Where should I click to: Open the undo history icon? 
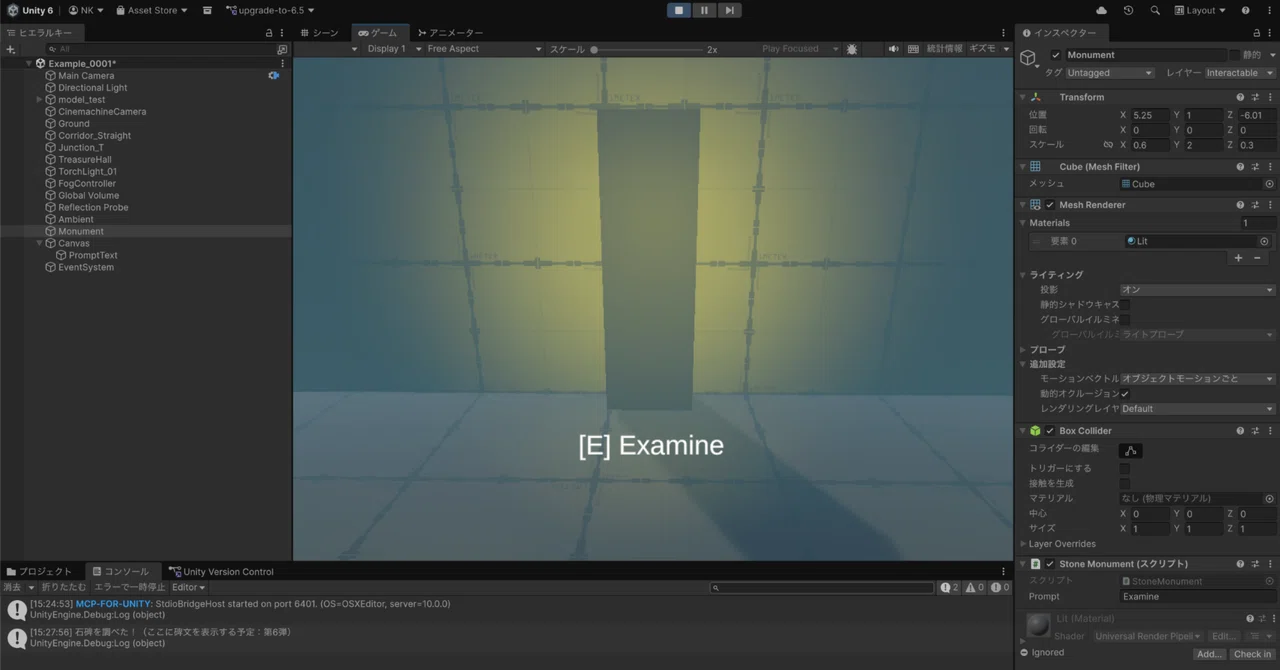tap(1129, 10)
